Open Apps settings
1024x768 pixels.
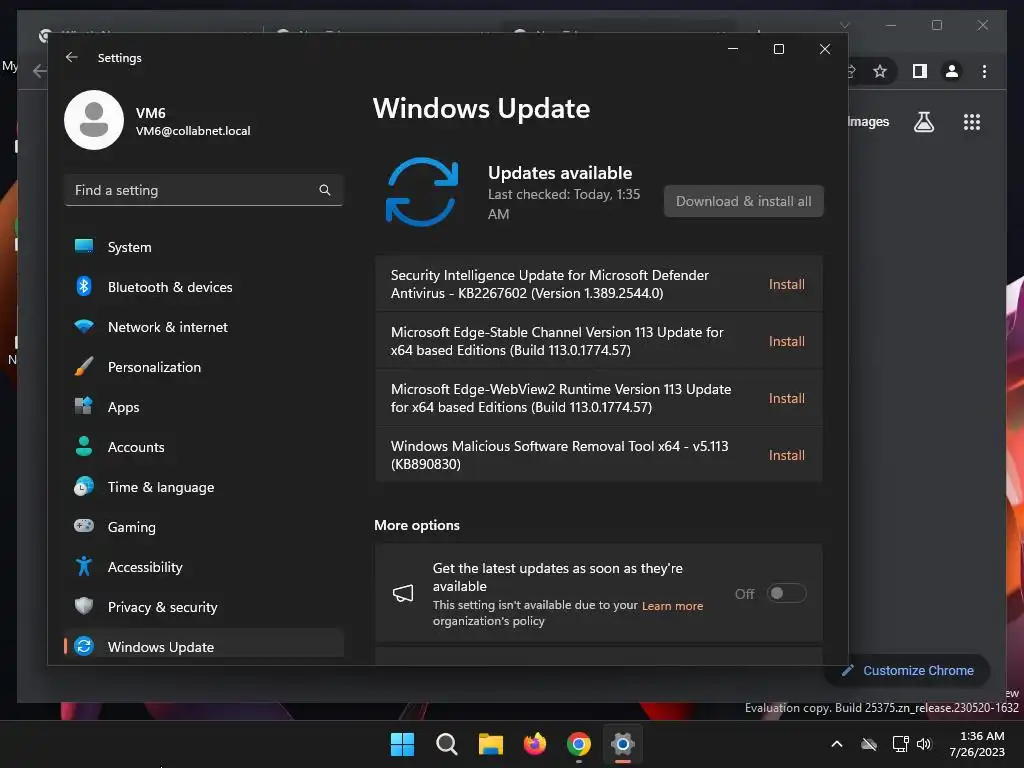[204, 407]
